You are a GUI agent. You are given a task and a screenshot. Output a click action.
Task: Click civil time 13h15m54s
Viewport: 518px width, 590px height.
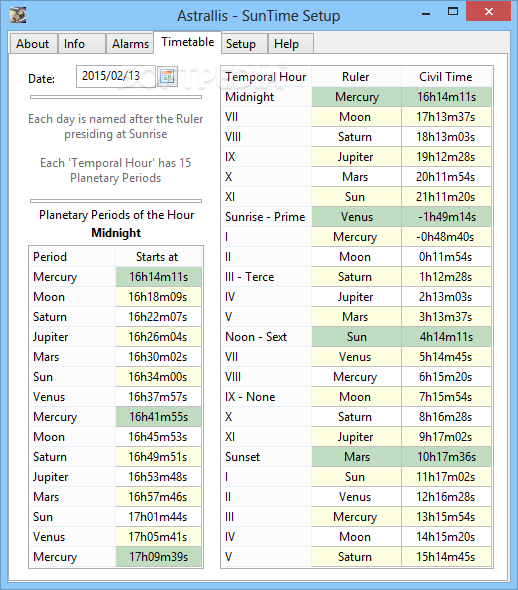click(447, 517)
